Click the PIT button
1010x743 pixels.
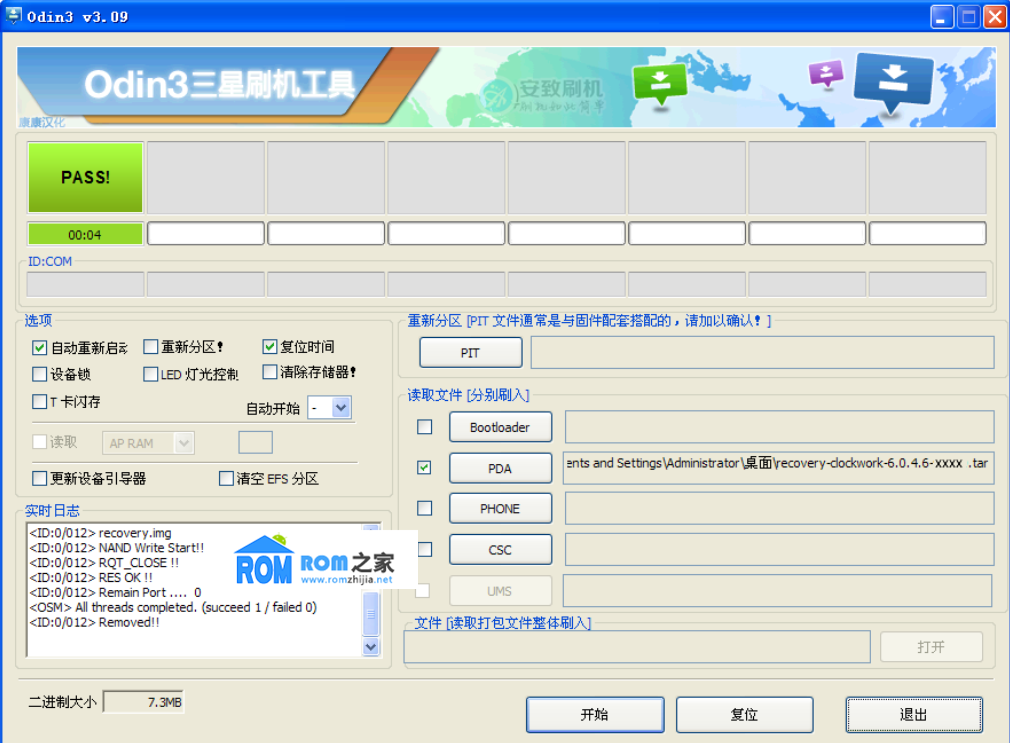[x=470, y=352]
